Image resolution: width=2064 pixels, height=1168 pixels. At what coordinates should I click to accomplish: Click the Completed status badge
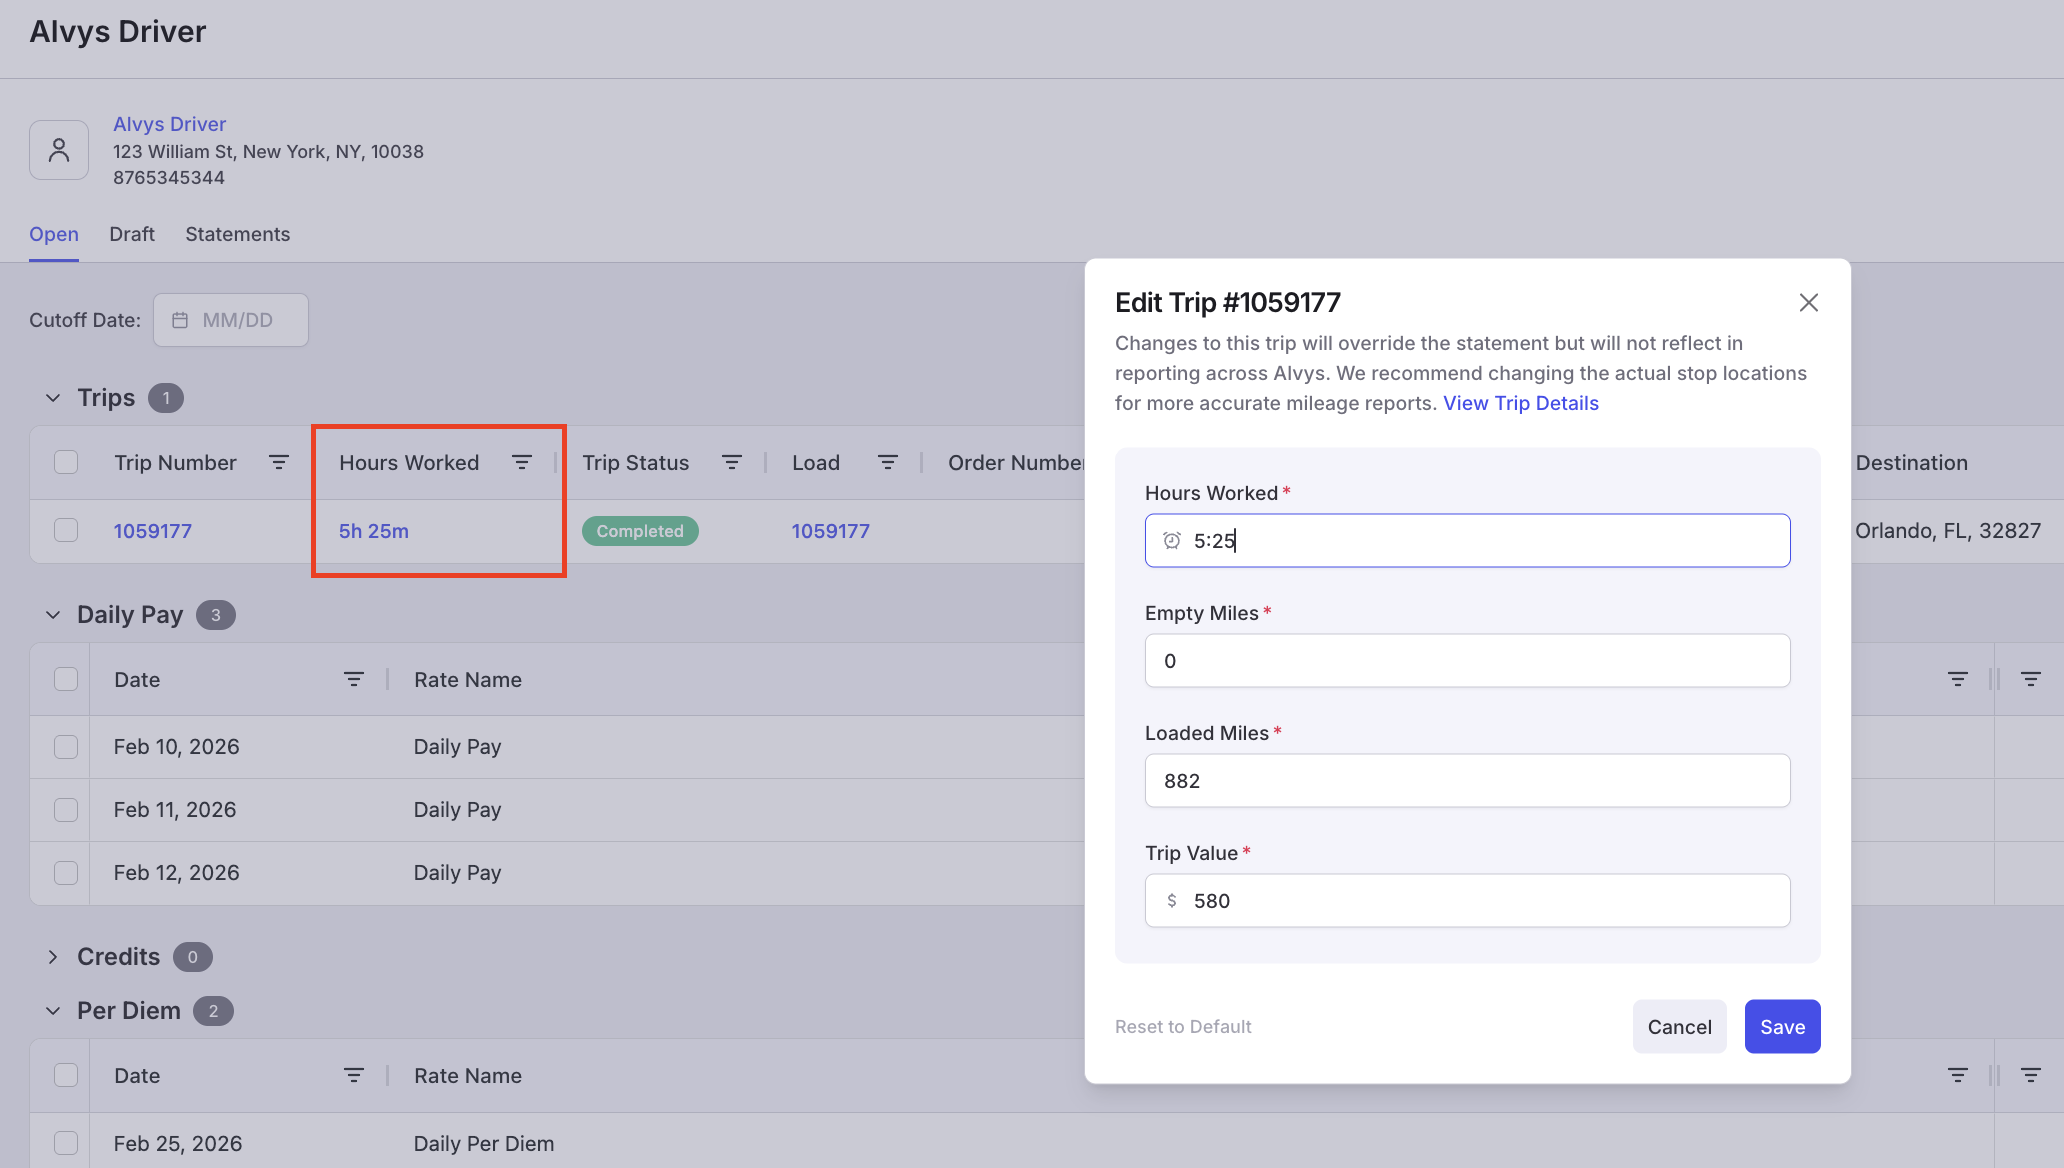point(640,531)
